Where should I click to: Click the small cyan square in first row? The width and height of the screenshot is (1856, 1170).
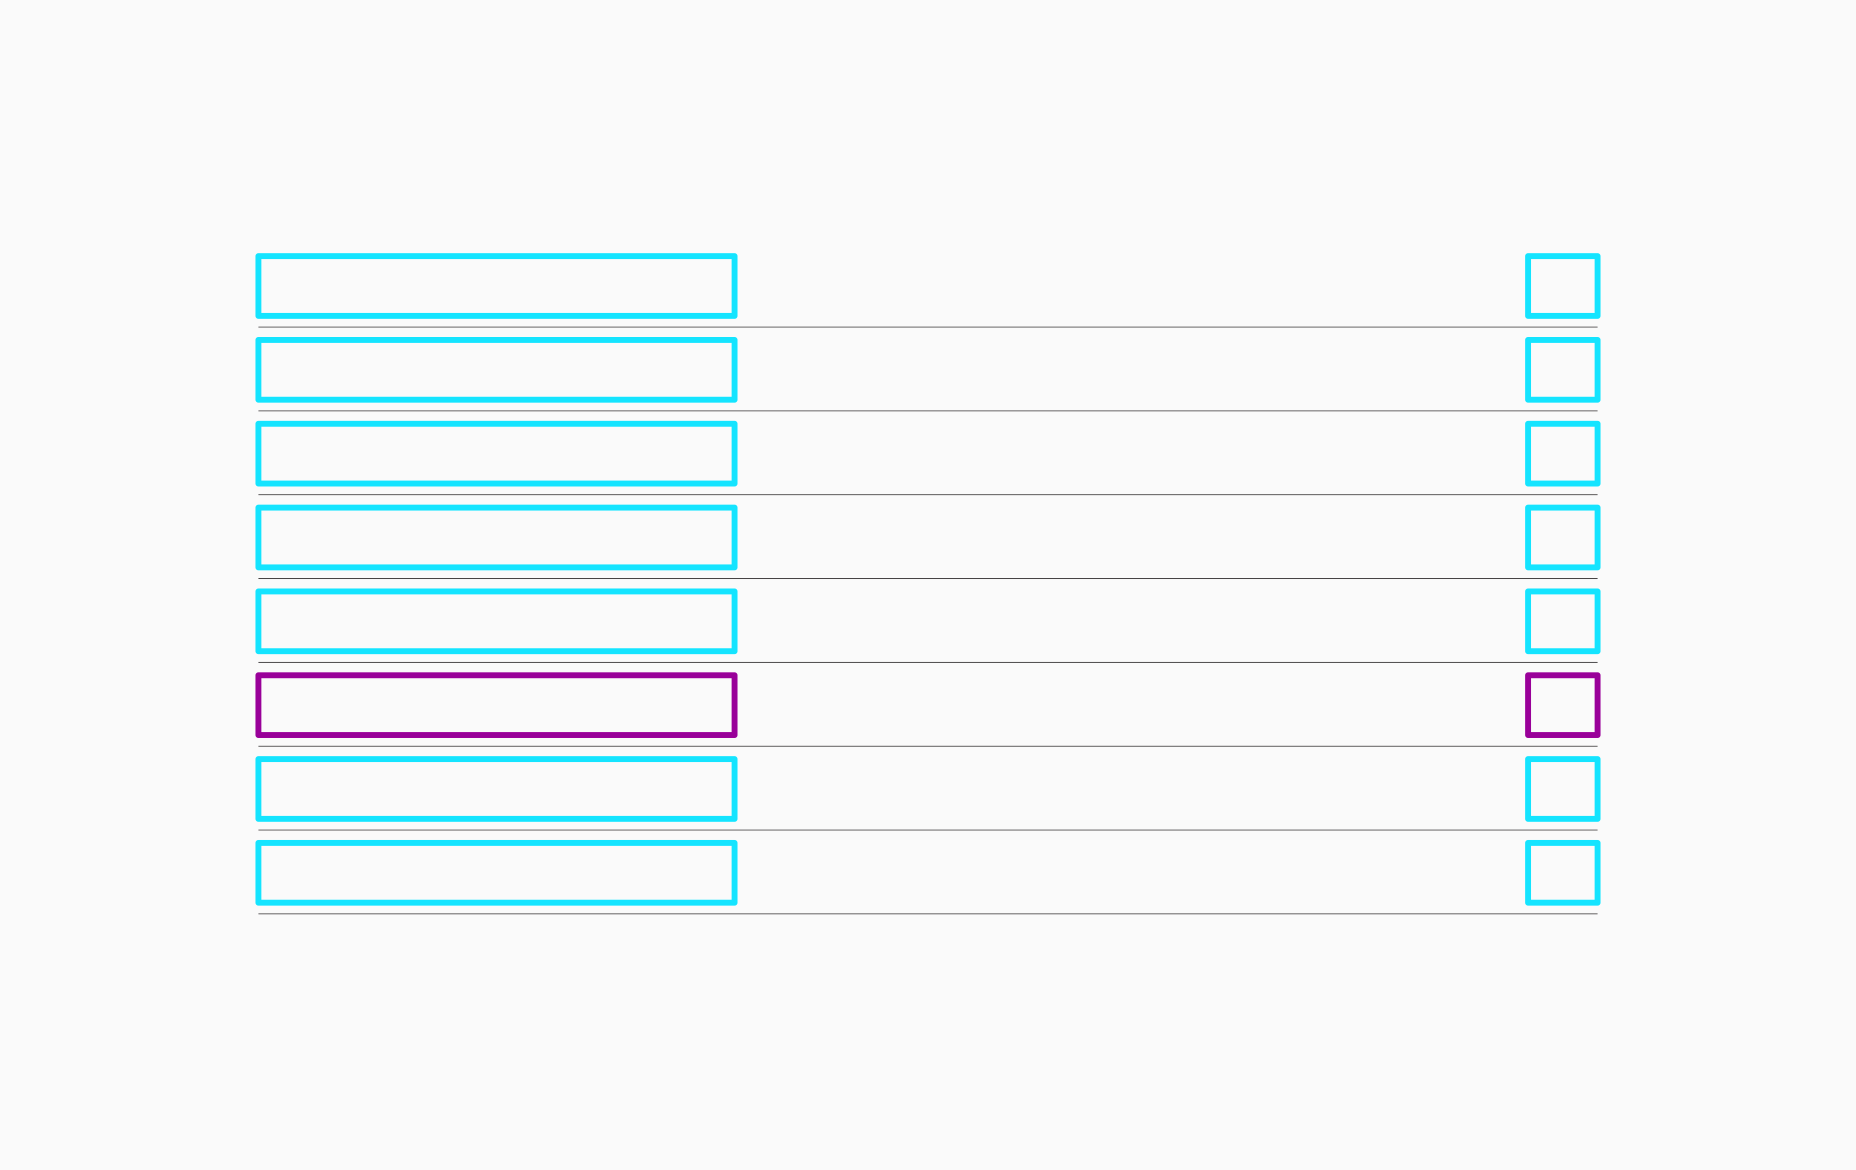(1562, 286)
